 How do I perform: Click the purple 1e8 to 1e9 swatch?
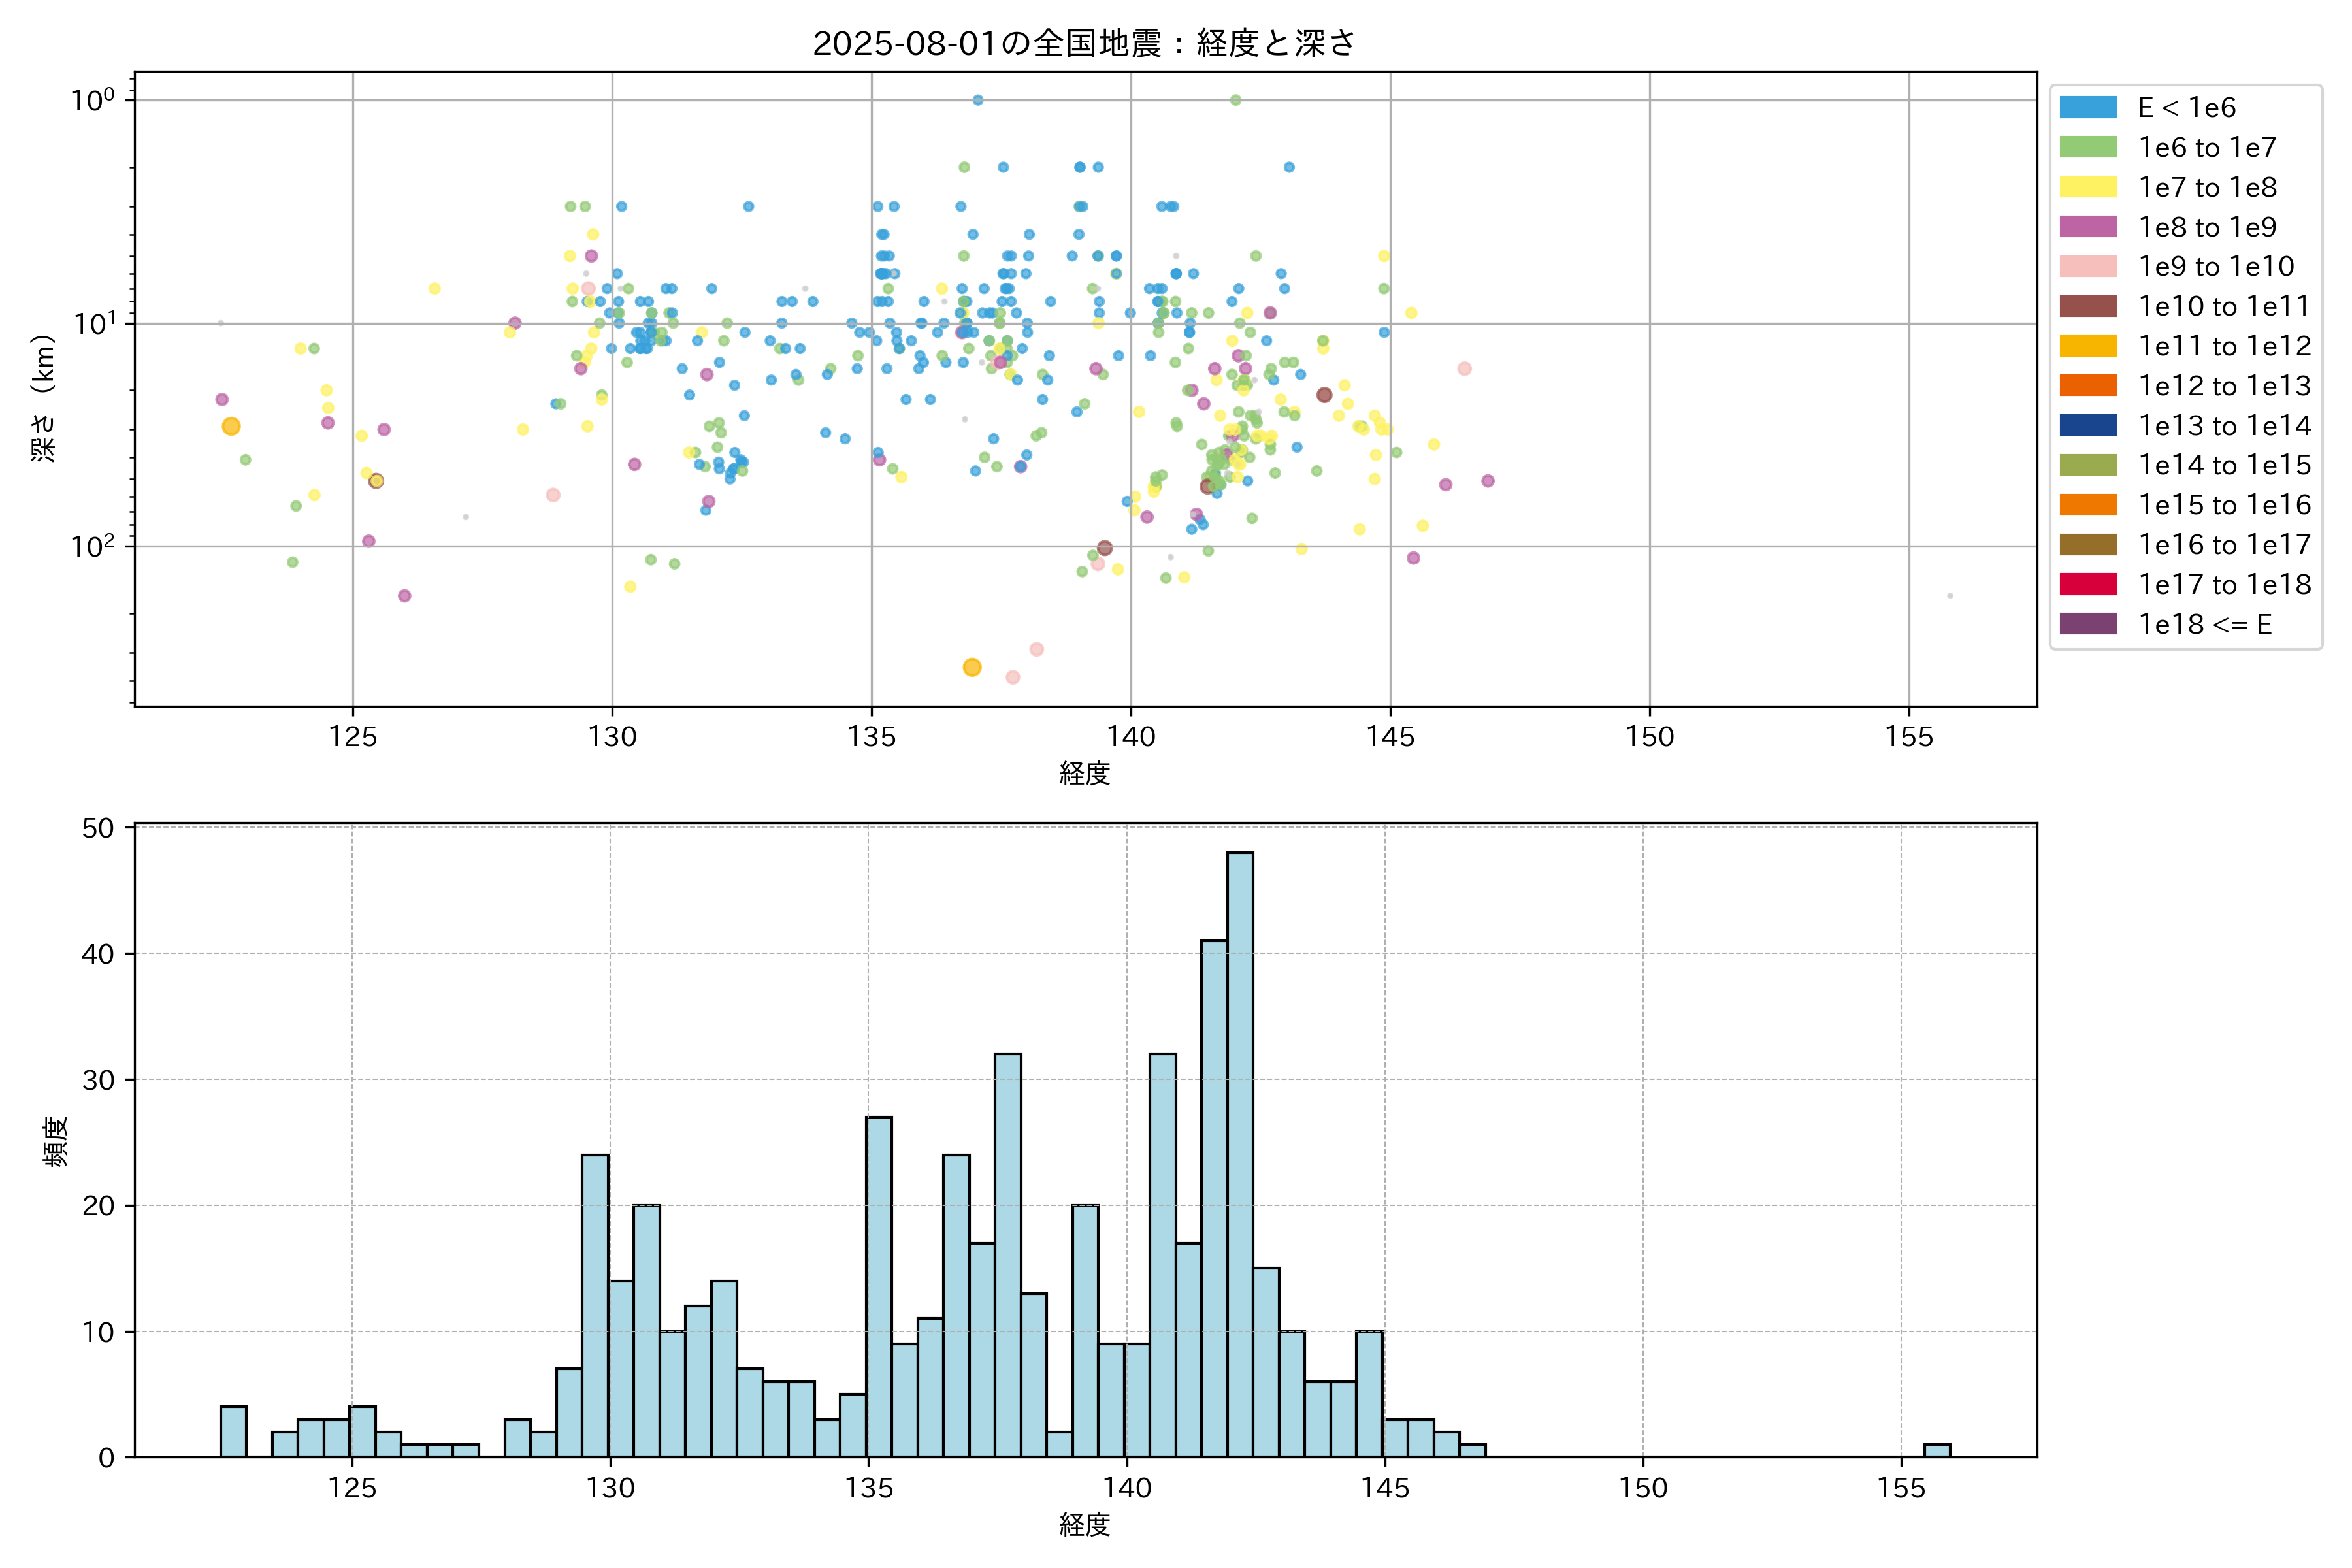pos(2087,227)
